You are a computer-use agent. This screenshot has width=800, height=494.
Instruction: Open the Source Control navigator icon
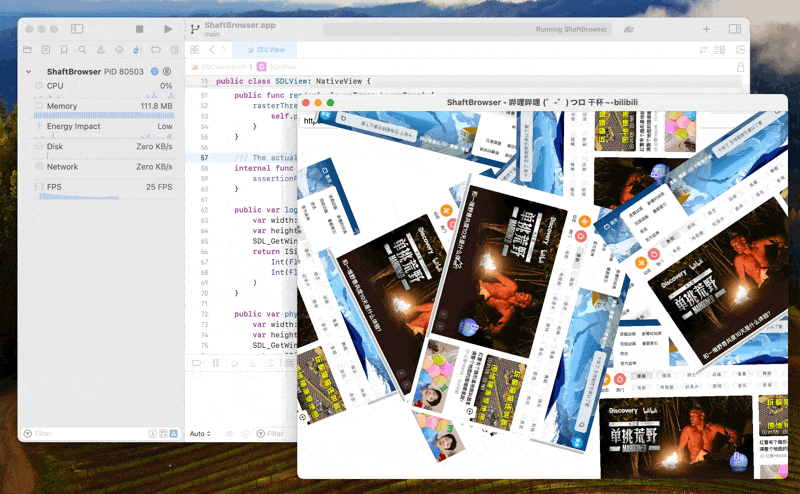(46, 50)
